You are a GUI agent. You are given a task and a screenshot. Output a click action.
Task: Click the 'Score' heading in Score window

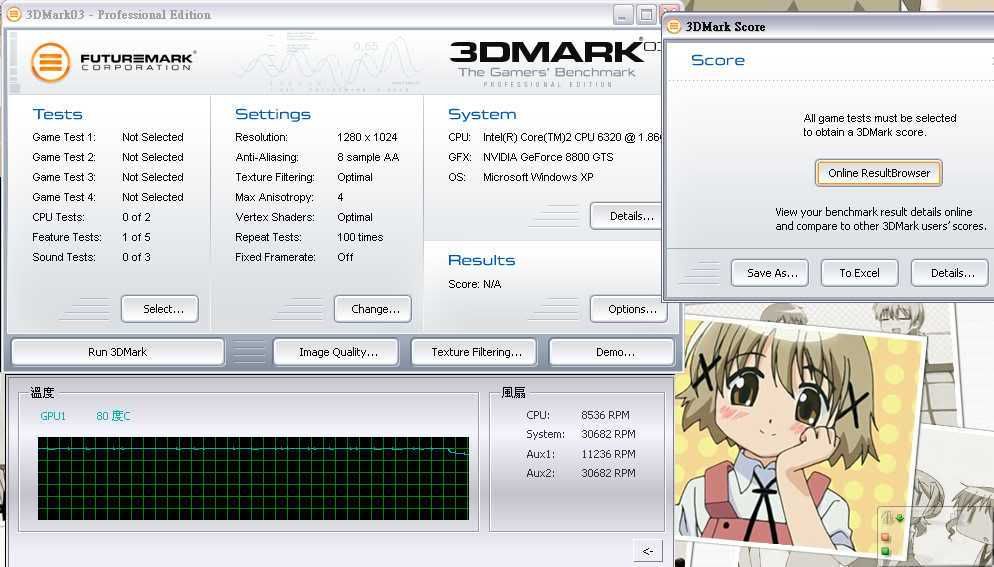[718, 60]
